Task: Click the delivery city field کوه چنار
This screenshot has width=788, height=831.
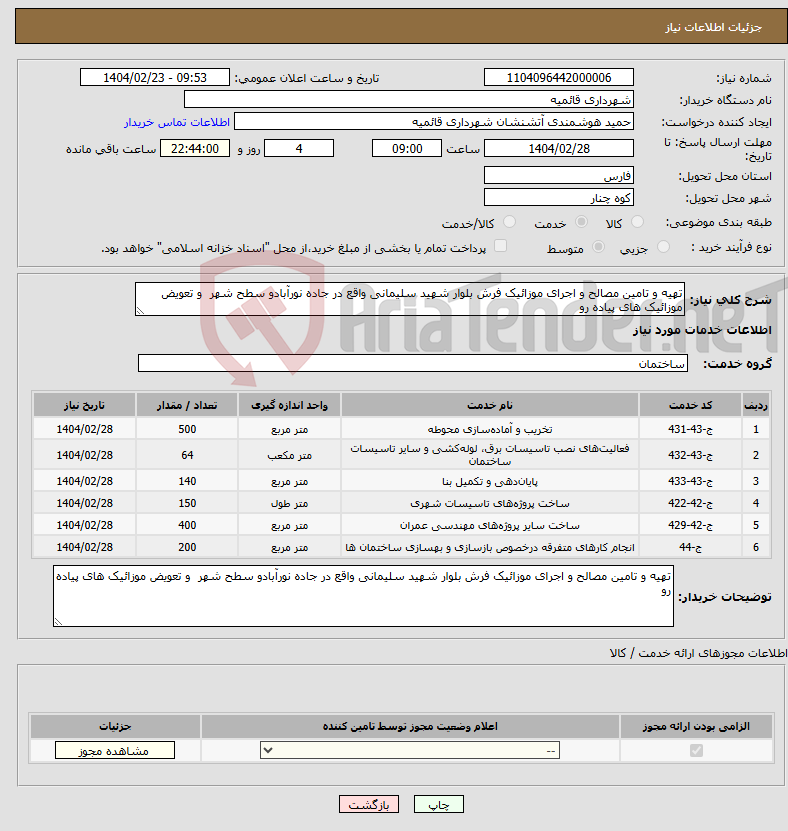Action: (x=559, y=198)
